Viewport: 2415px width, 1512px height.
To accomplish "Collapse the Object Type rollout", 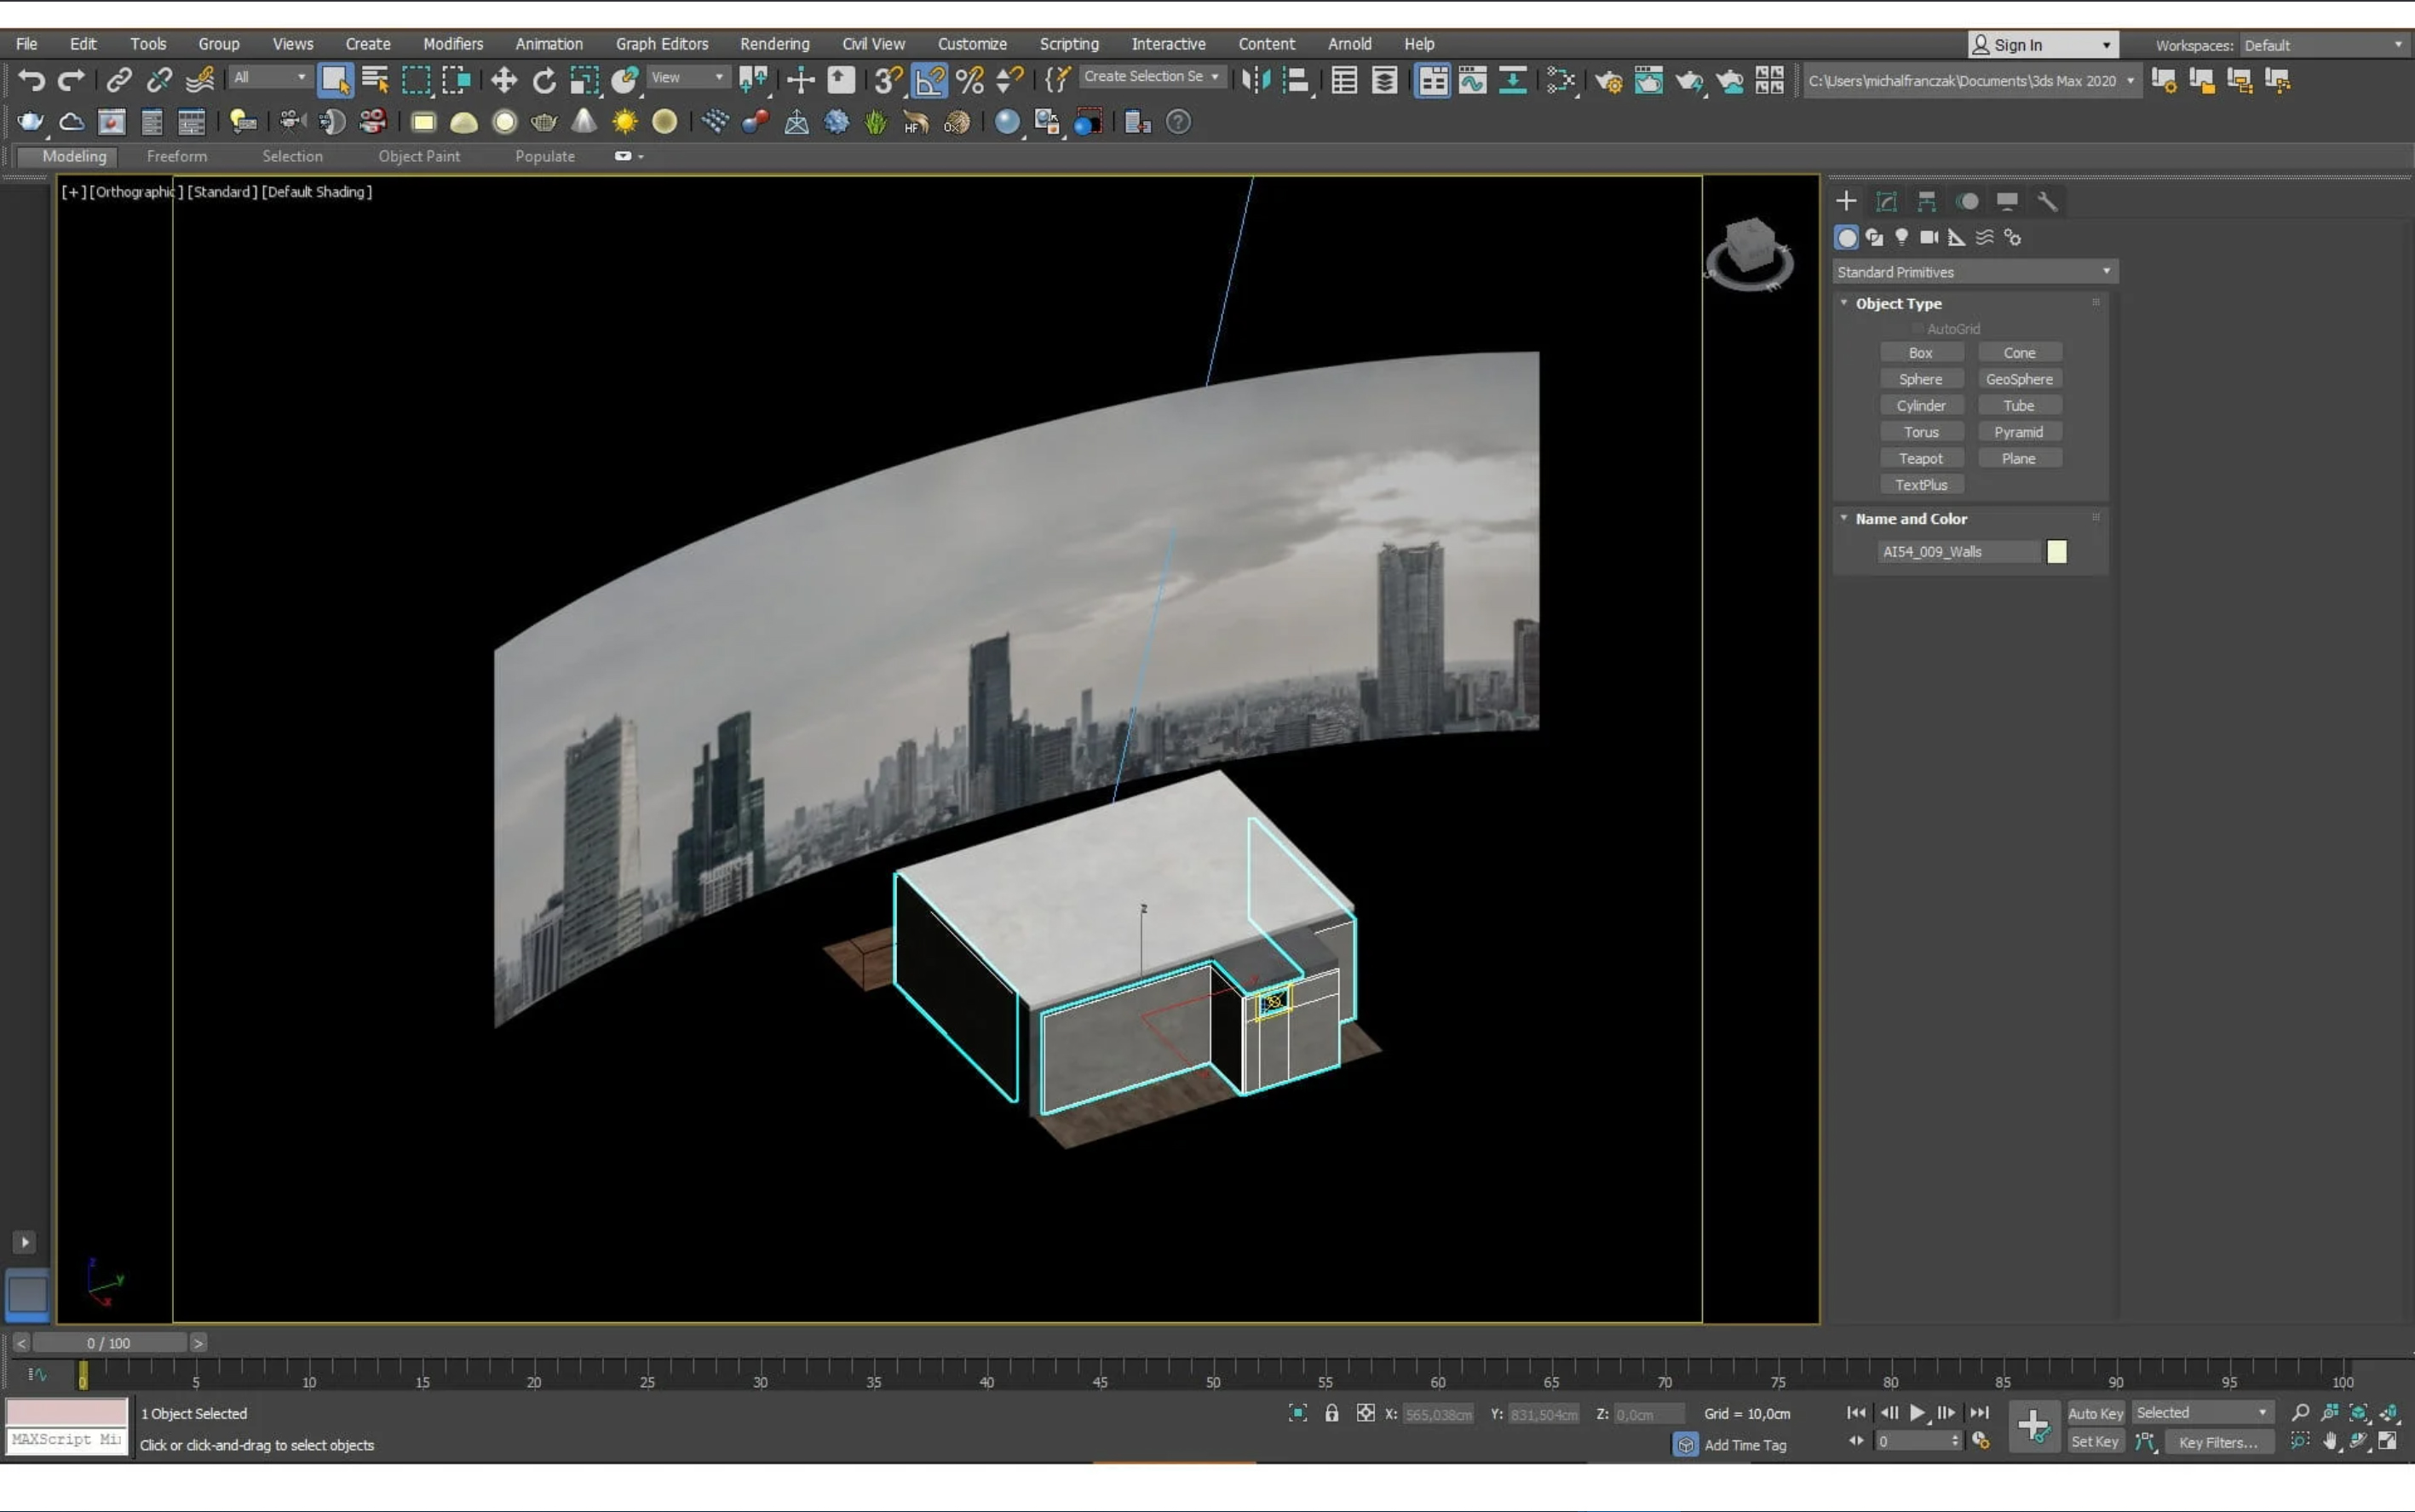I will point(1897,304).
